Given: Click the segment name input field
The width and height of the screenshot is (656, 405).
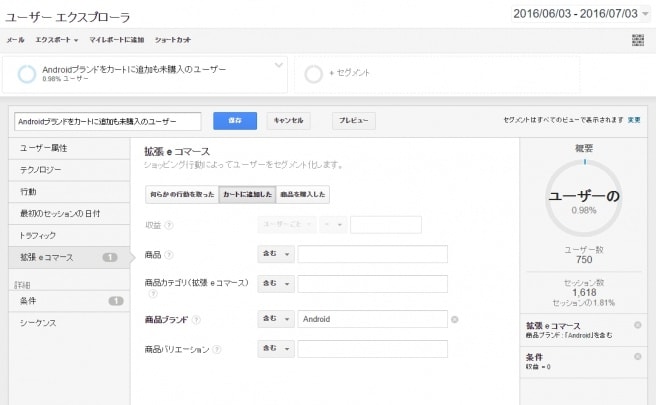Looking at the screenshot, I should tap(108, 121).
